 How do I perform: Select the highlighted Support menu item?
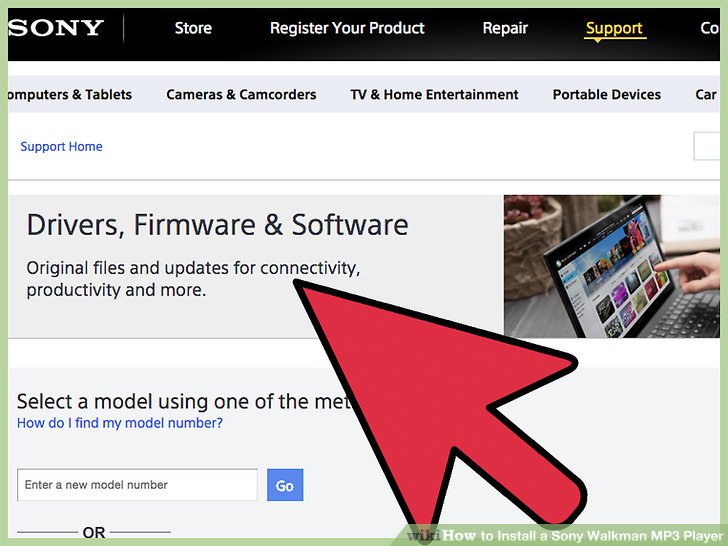(x=615, y=29)
